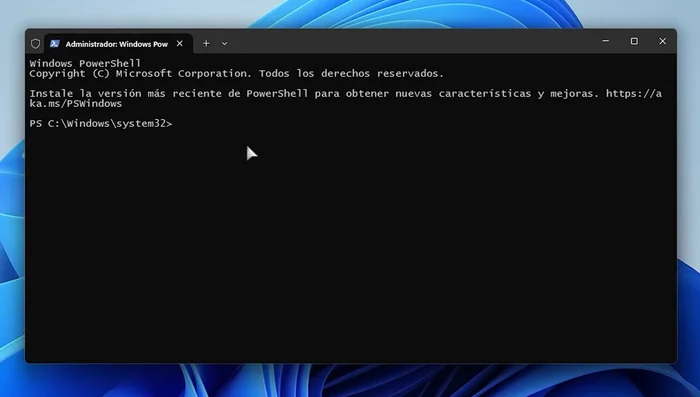Expand the new tab profiles dropdown
Screen dimensions: 700x397
click(225, 44)
